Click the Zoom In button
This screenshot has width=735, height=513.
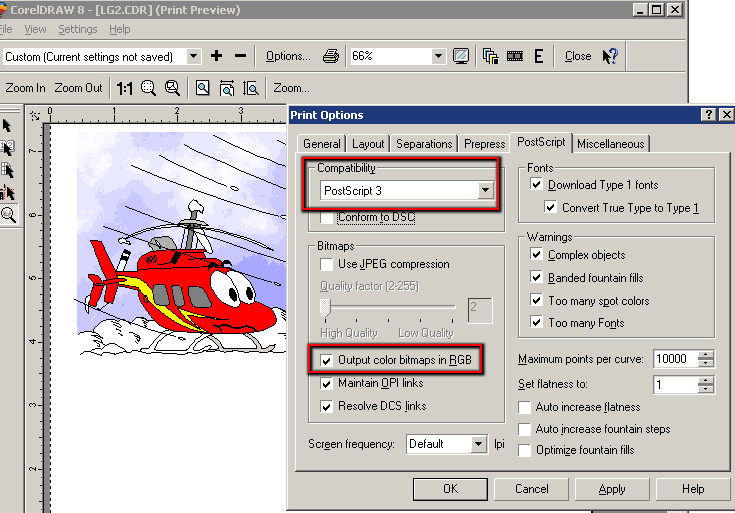[25, 88]
